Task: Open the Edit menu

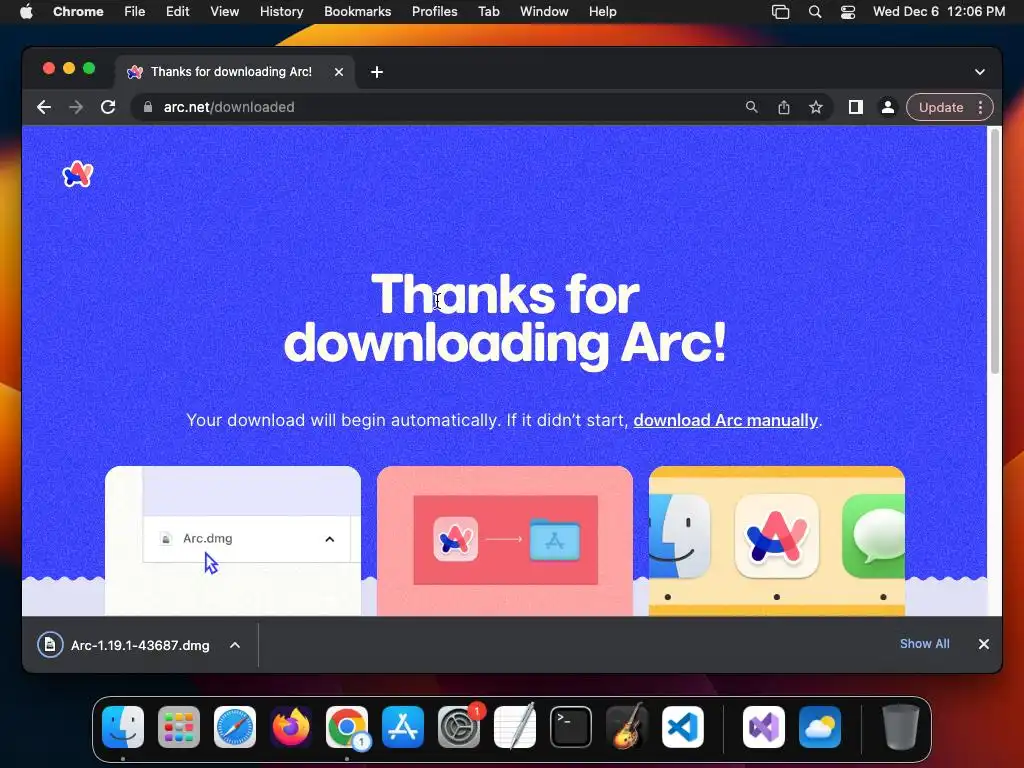Action: click(177, 11)
